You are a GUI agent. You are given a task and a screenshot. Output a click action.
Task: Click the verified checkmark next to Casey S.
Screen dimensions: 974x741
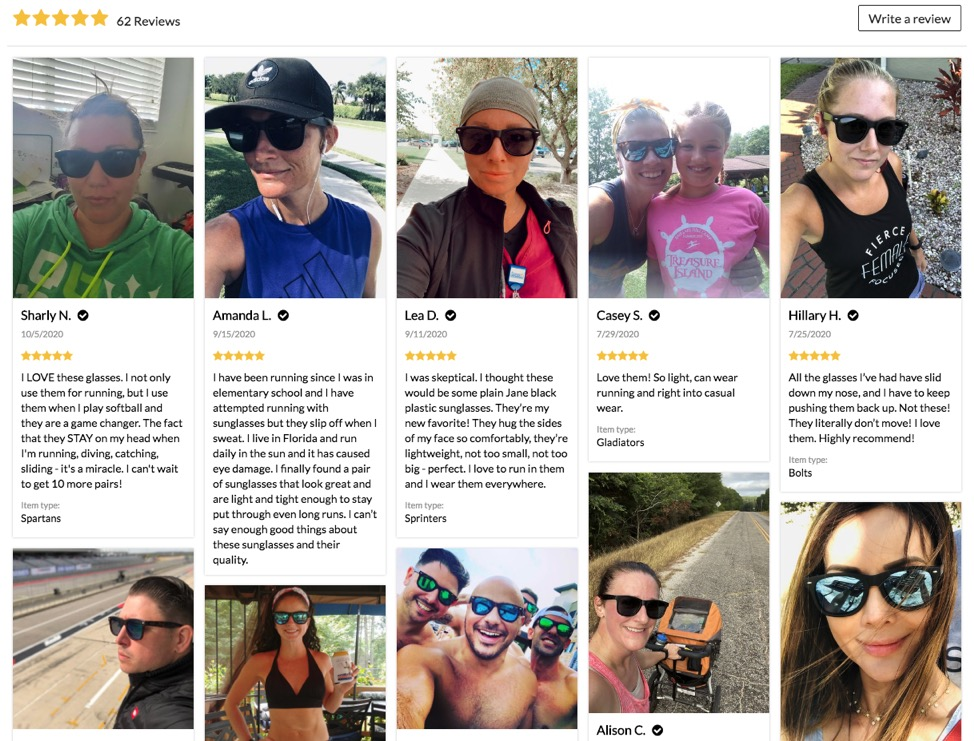(654, 316)
